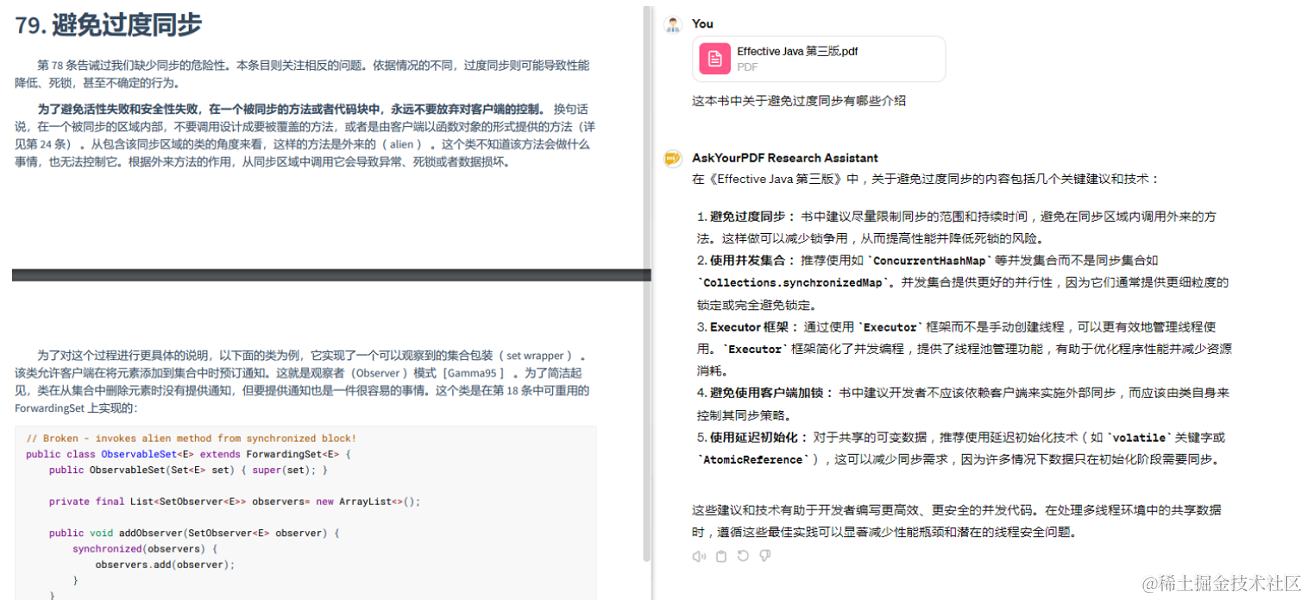Image resolution: width=1308 pixels, height=600 pixels.
Task: Click the pink PDF file icon in the attachment
Action: point(714,59)
